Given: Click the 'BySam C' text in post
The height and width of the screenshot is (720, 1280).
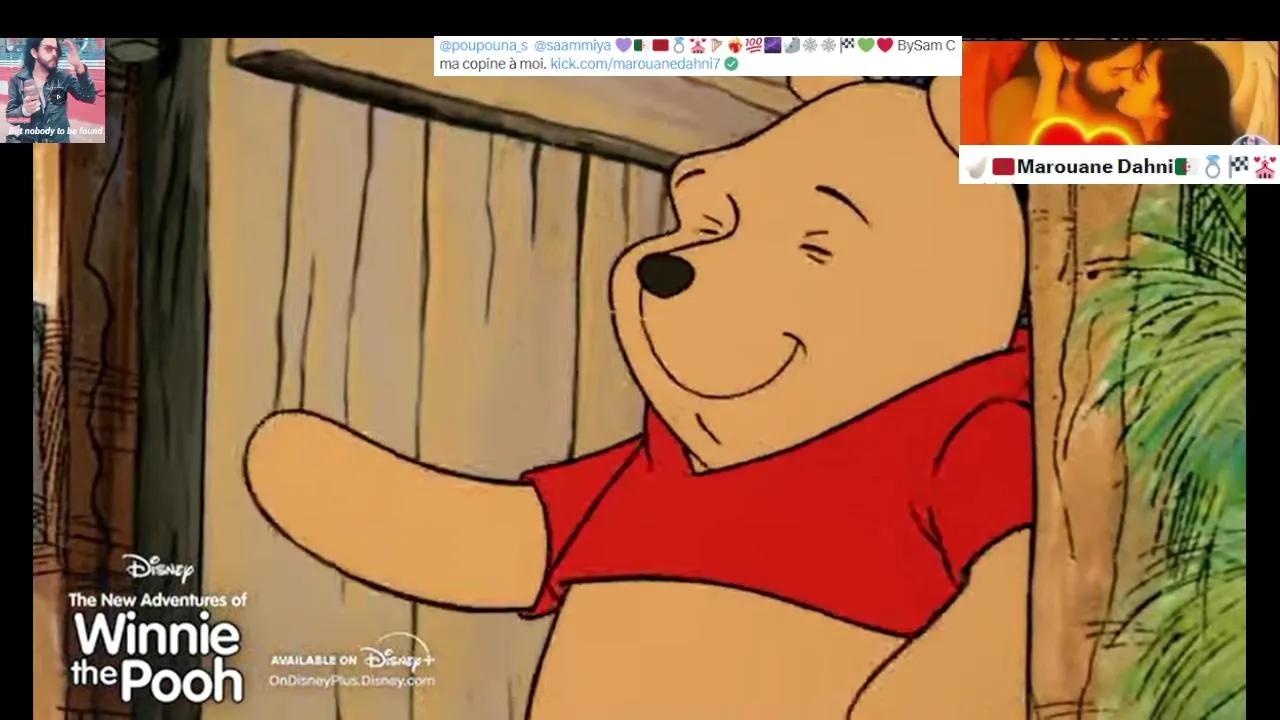Looking at the screenshot, I should [x=926, y=46].
